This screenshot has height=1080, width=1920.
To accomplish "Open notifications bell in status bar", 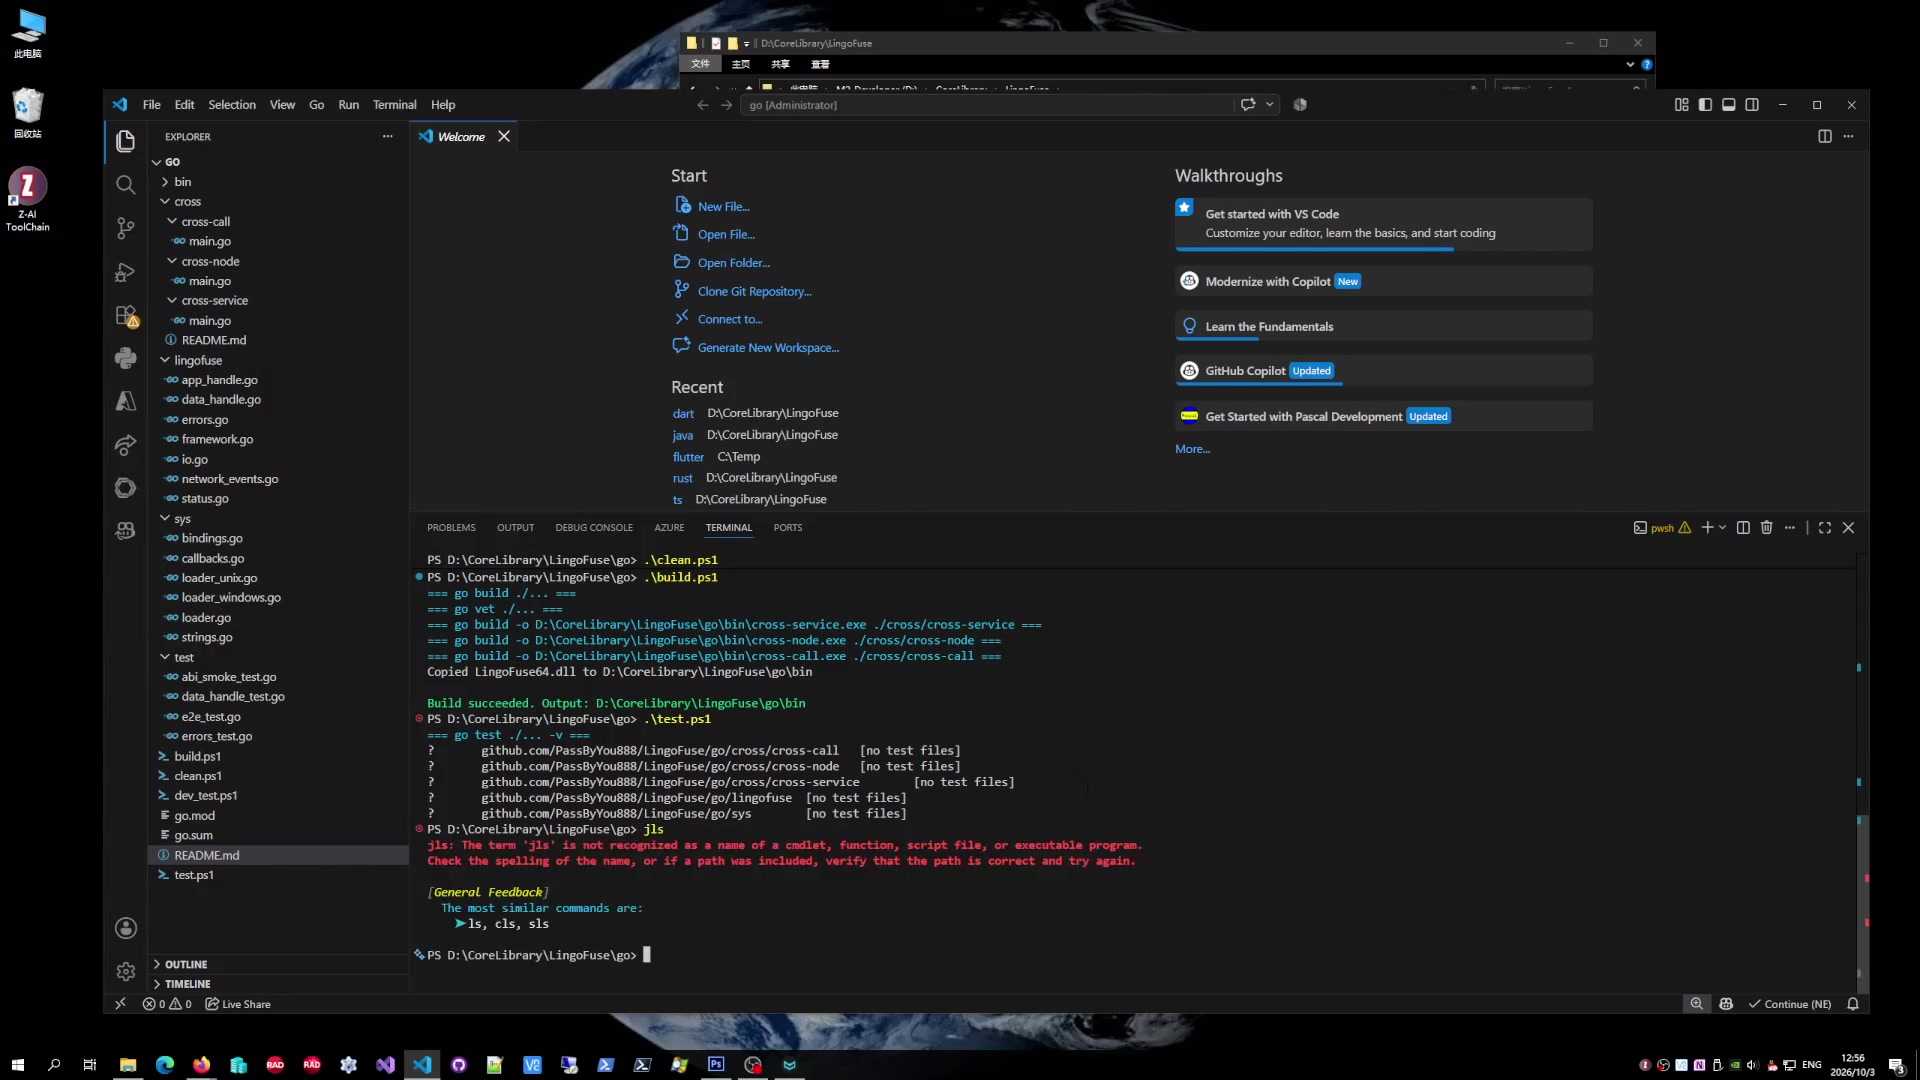I will click(x=1852, y=1004).
